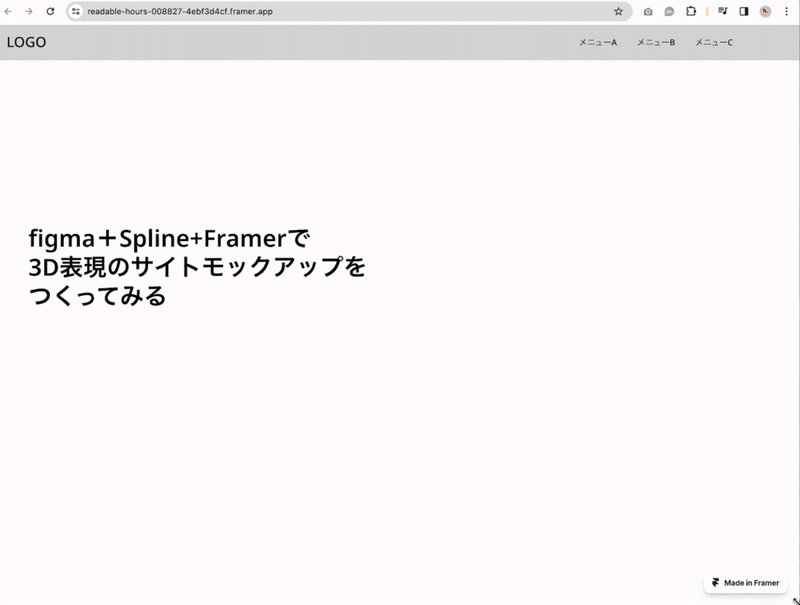The width and height of the screenshot is (800, 605).
Task: Open the media controls music icon
Action: [x=722, y=11]
